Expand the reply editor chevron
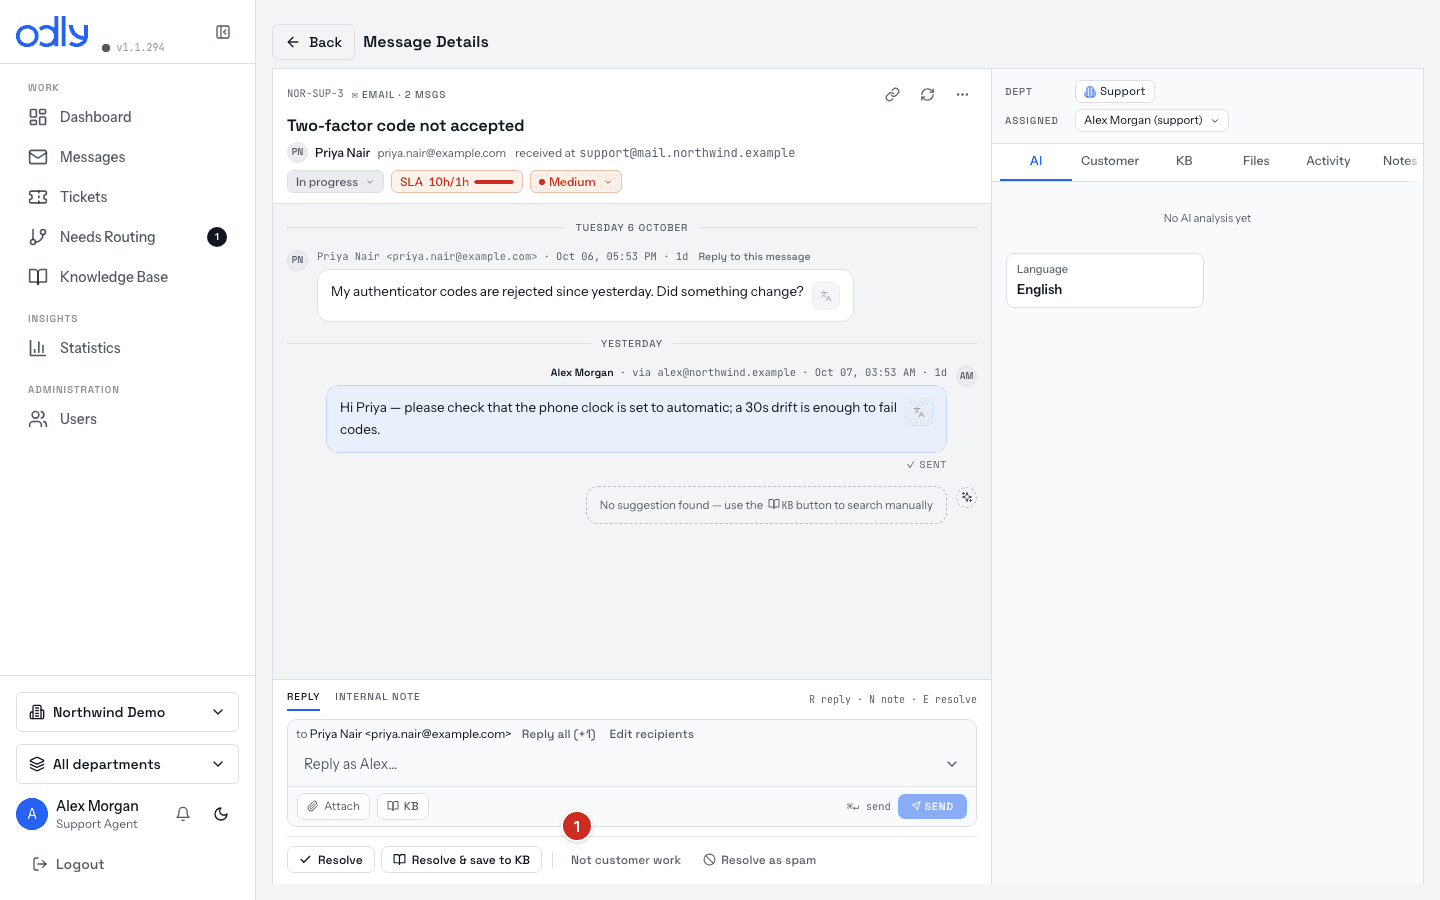The height and width of the screenshot is (900, 1440). [952, 764]
